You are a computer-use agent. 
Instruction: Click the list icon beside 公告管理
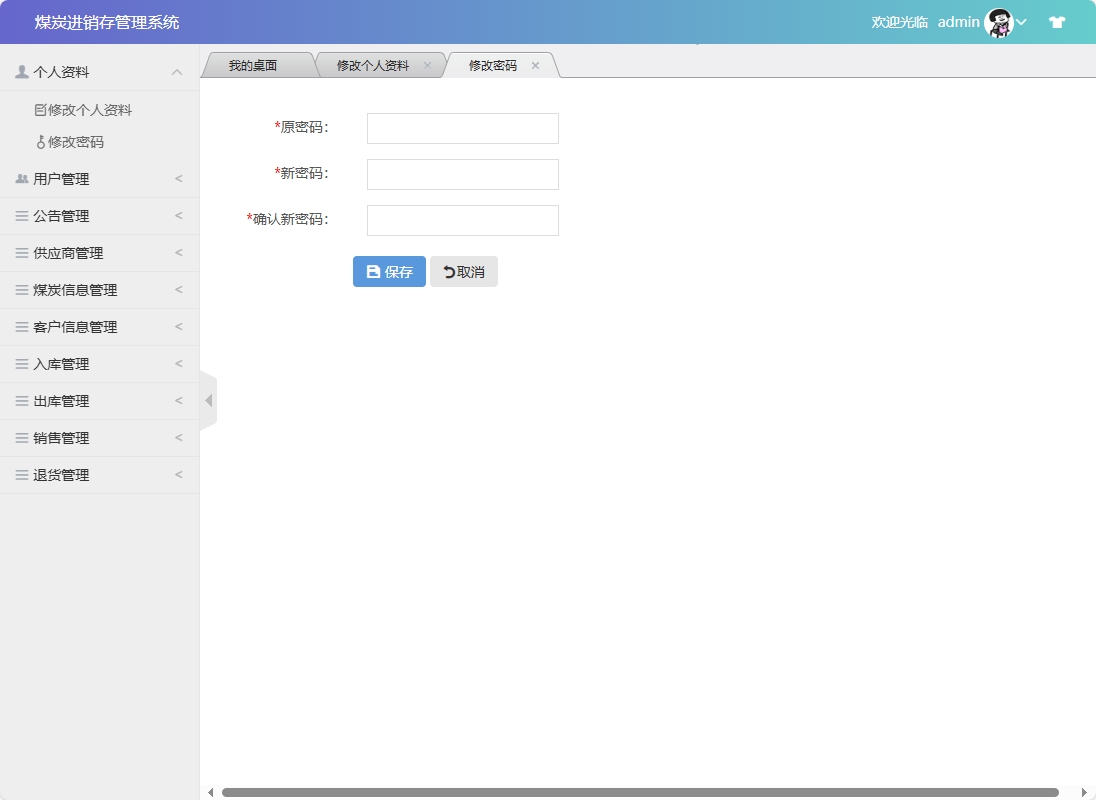pyautogui.click(x=19, y=215)
